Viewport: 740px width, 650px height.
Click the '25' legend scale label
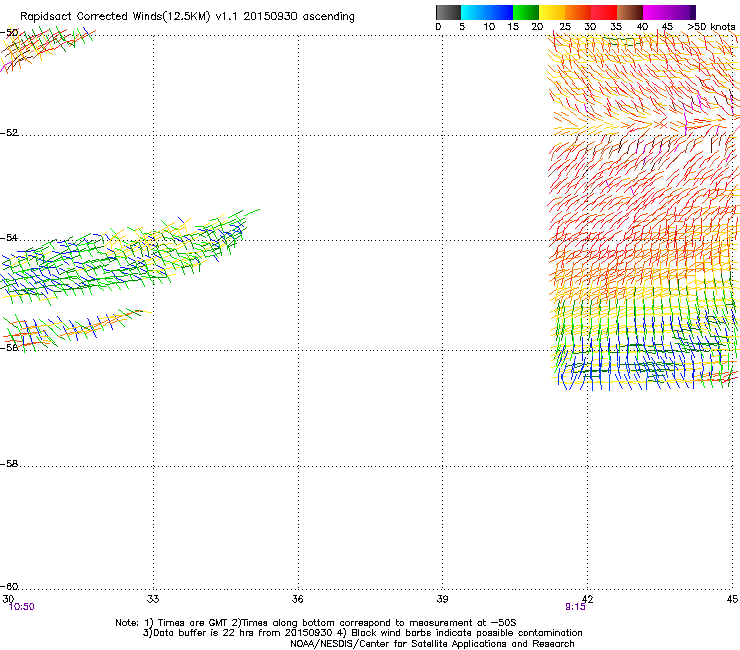click(565, 27)
